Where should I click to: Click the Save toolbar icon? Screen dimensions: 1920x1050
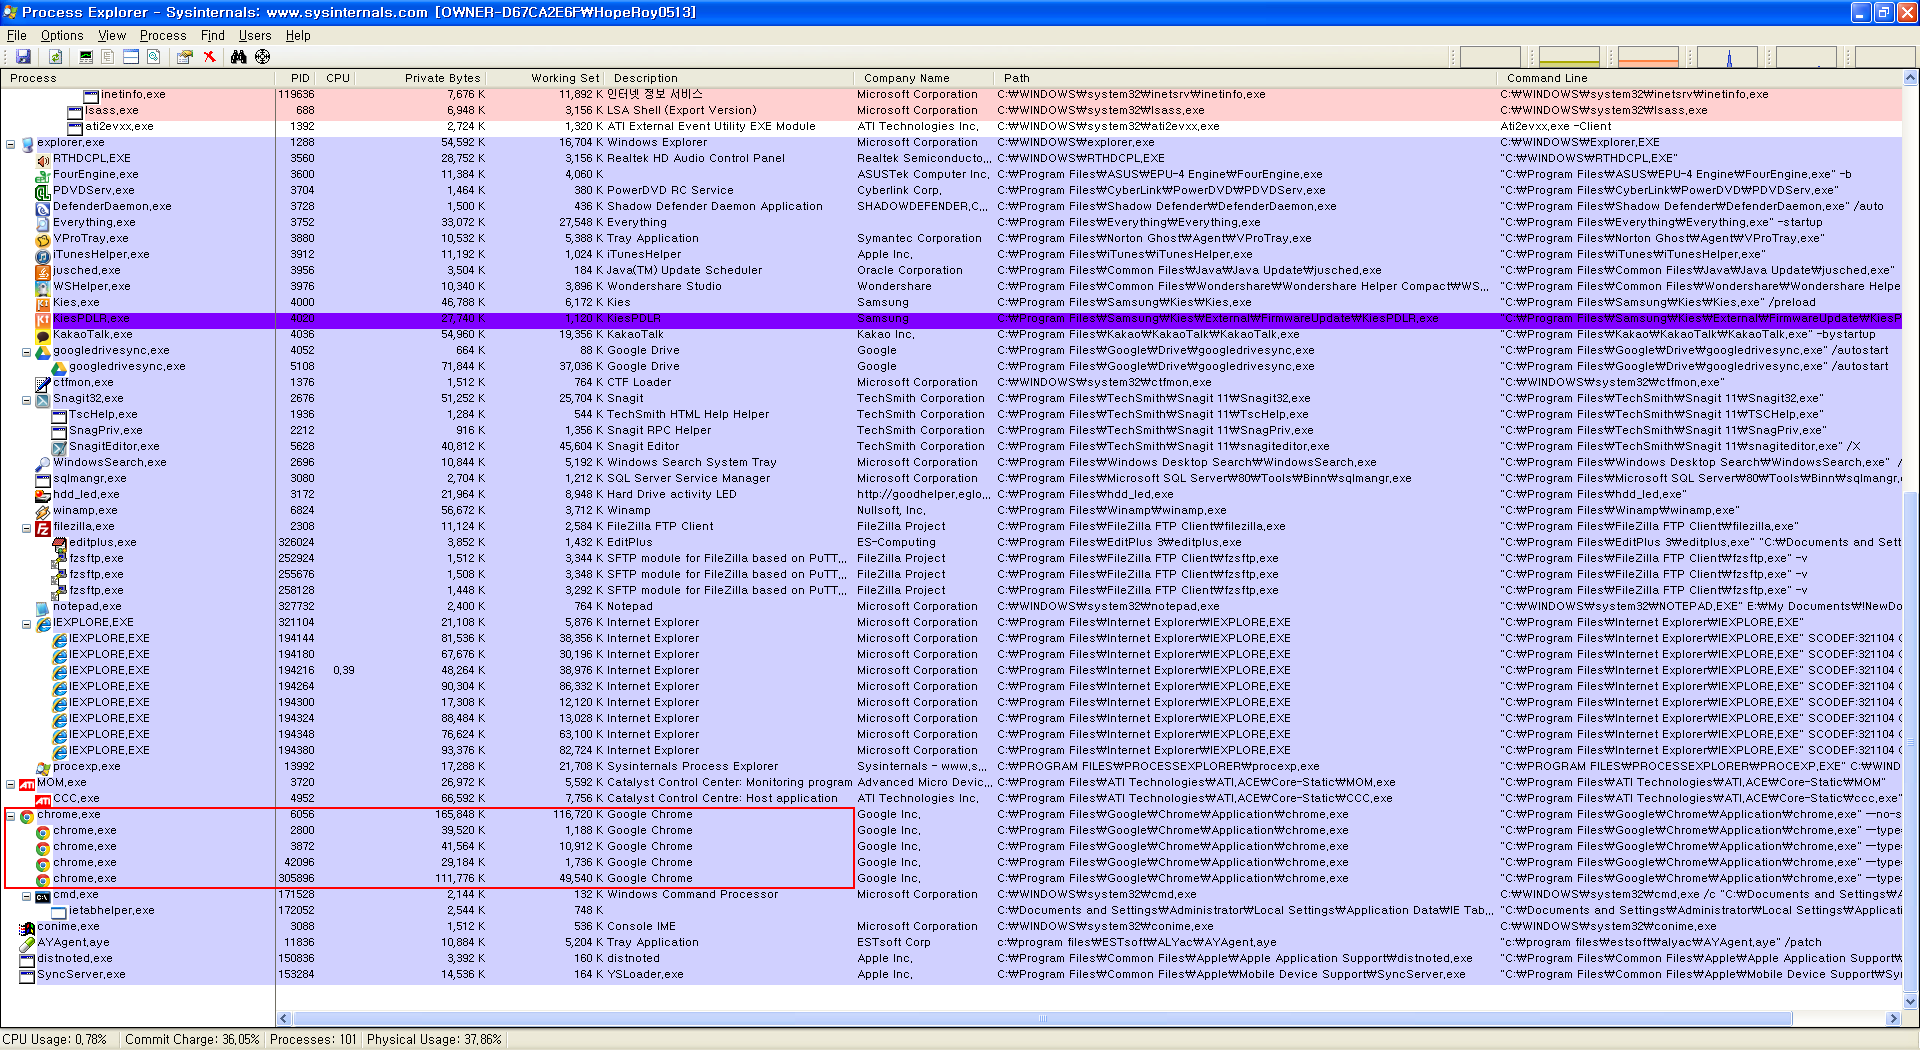[x=23, y=57]
